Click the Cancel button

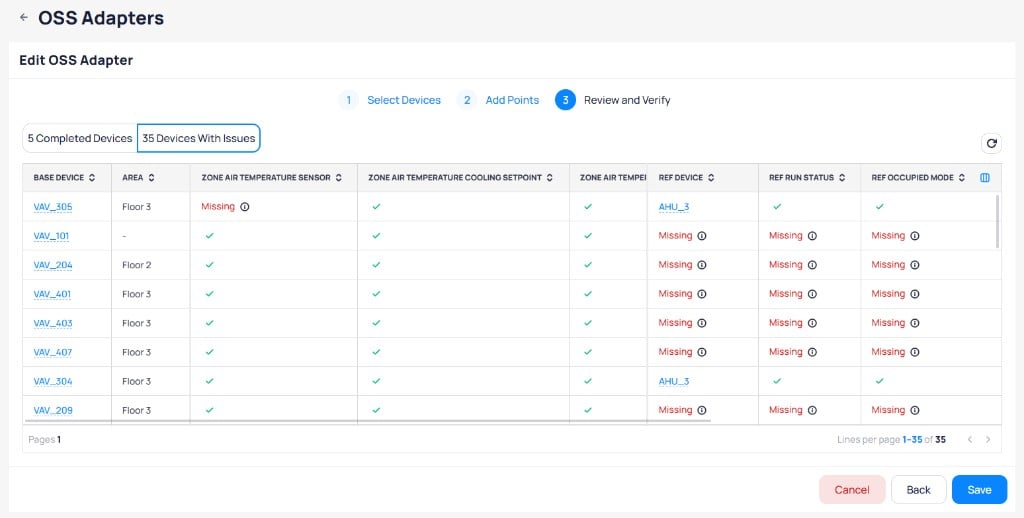point(852,490)
